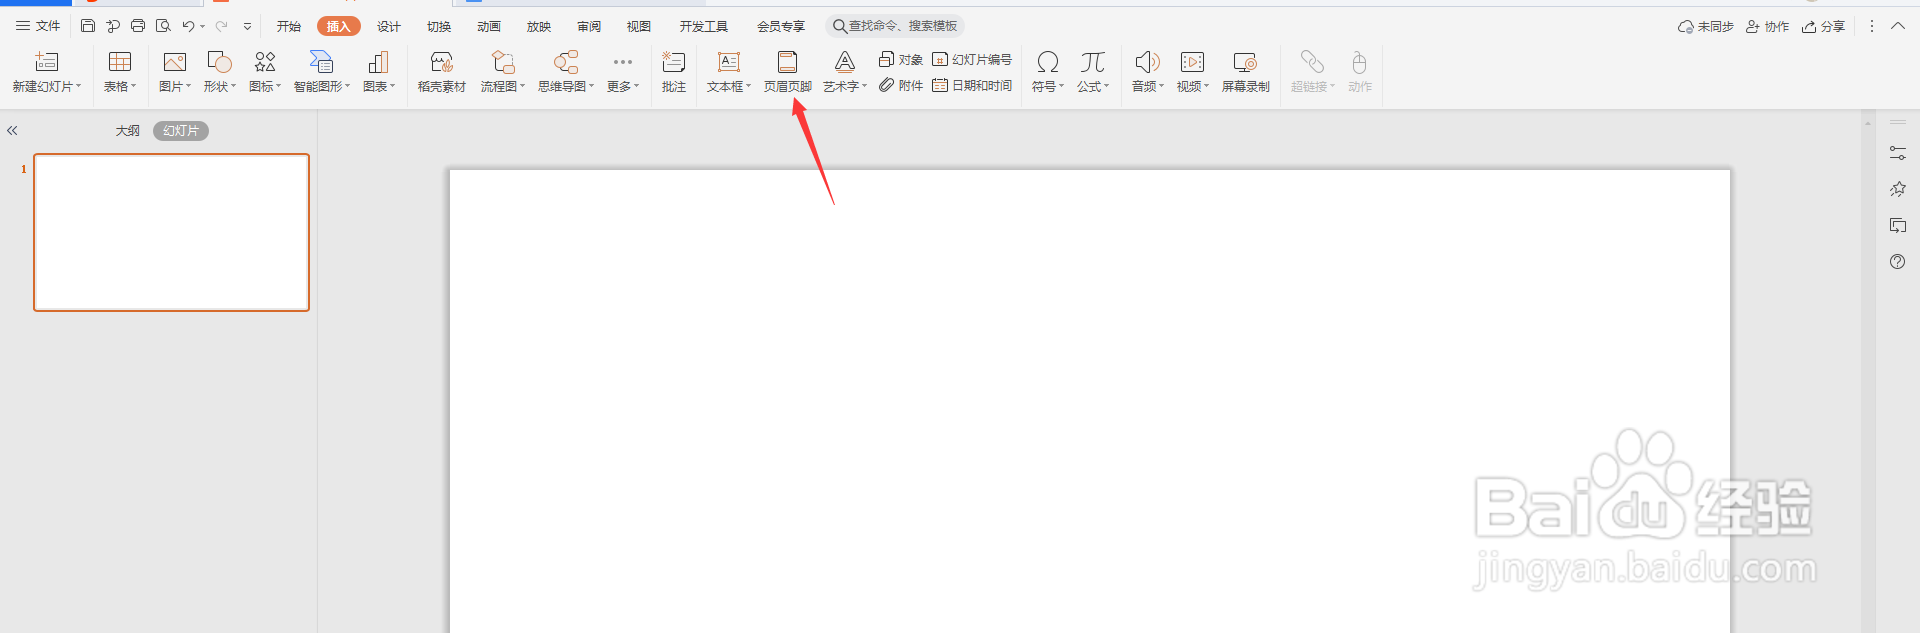Image resolution: width=1920 pixels, height=633 pixels.
Task: Insert Date and Time (日期和时间)
Action: coord(972,86)
